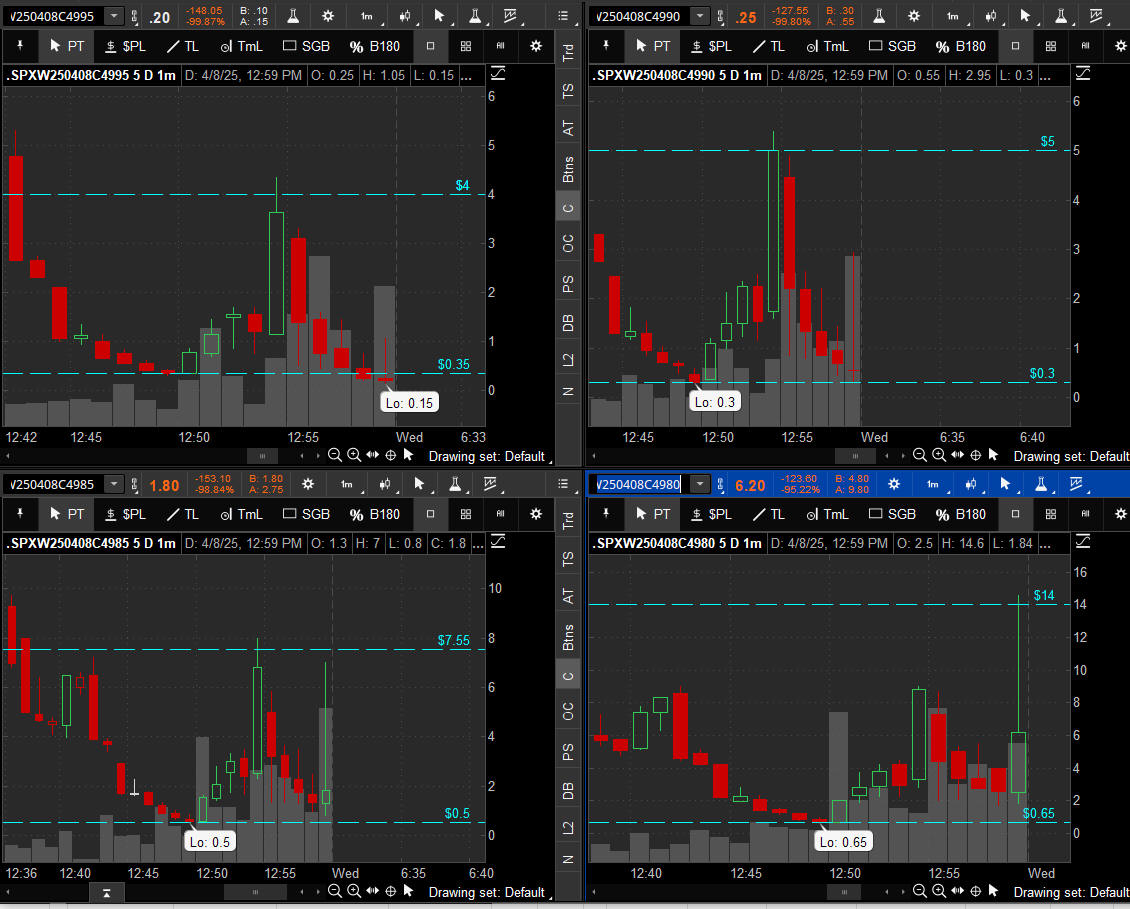Open the candlestick chart style icon in C4990 panel
The image size is (1130, 909).
click(x=991, y=16)
